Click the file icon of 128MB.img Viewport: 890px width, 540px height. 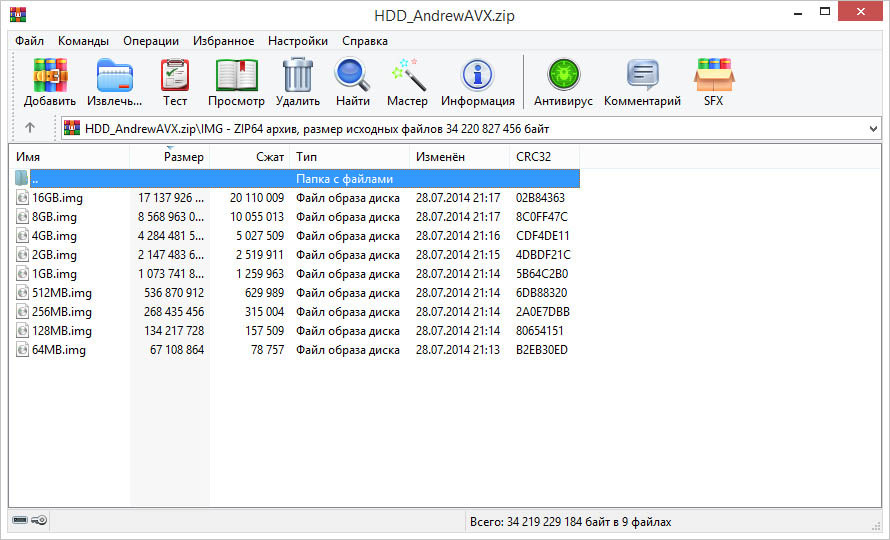[22, 330]
